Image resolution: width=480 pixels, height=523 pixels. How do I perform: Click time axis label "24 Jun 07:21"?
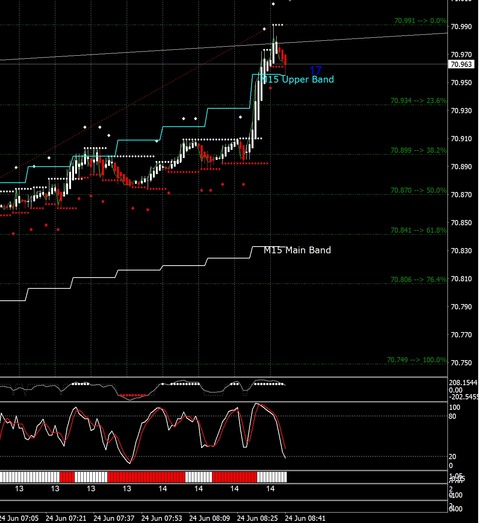coord(66,518)
